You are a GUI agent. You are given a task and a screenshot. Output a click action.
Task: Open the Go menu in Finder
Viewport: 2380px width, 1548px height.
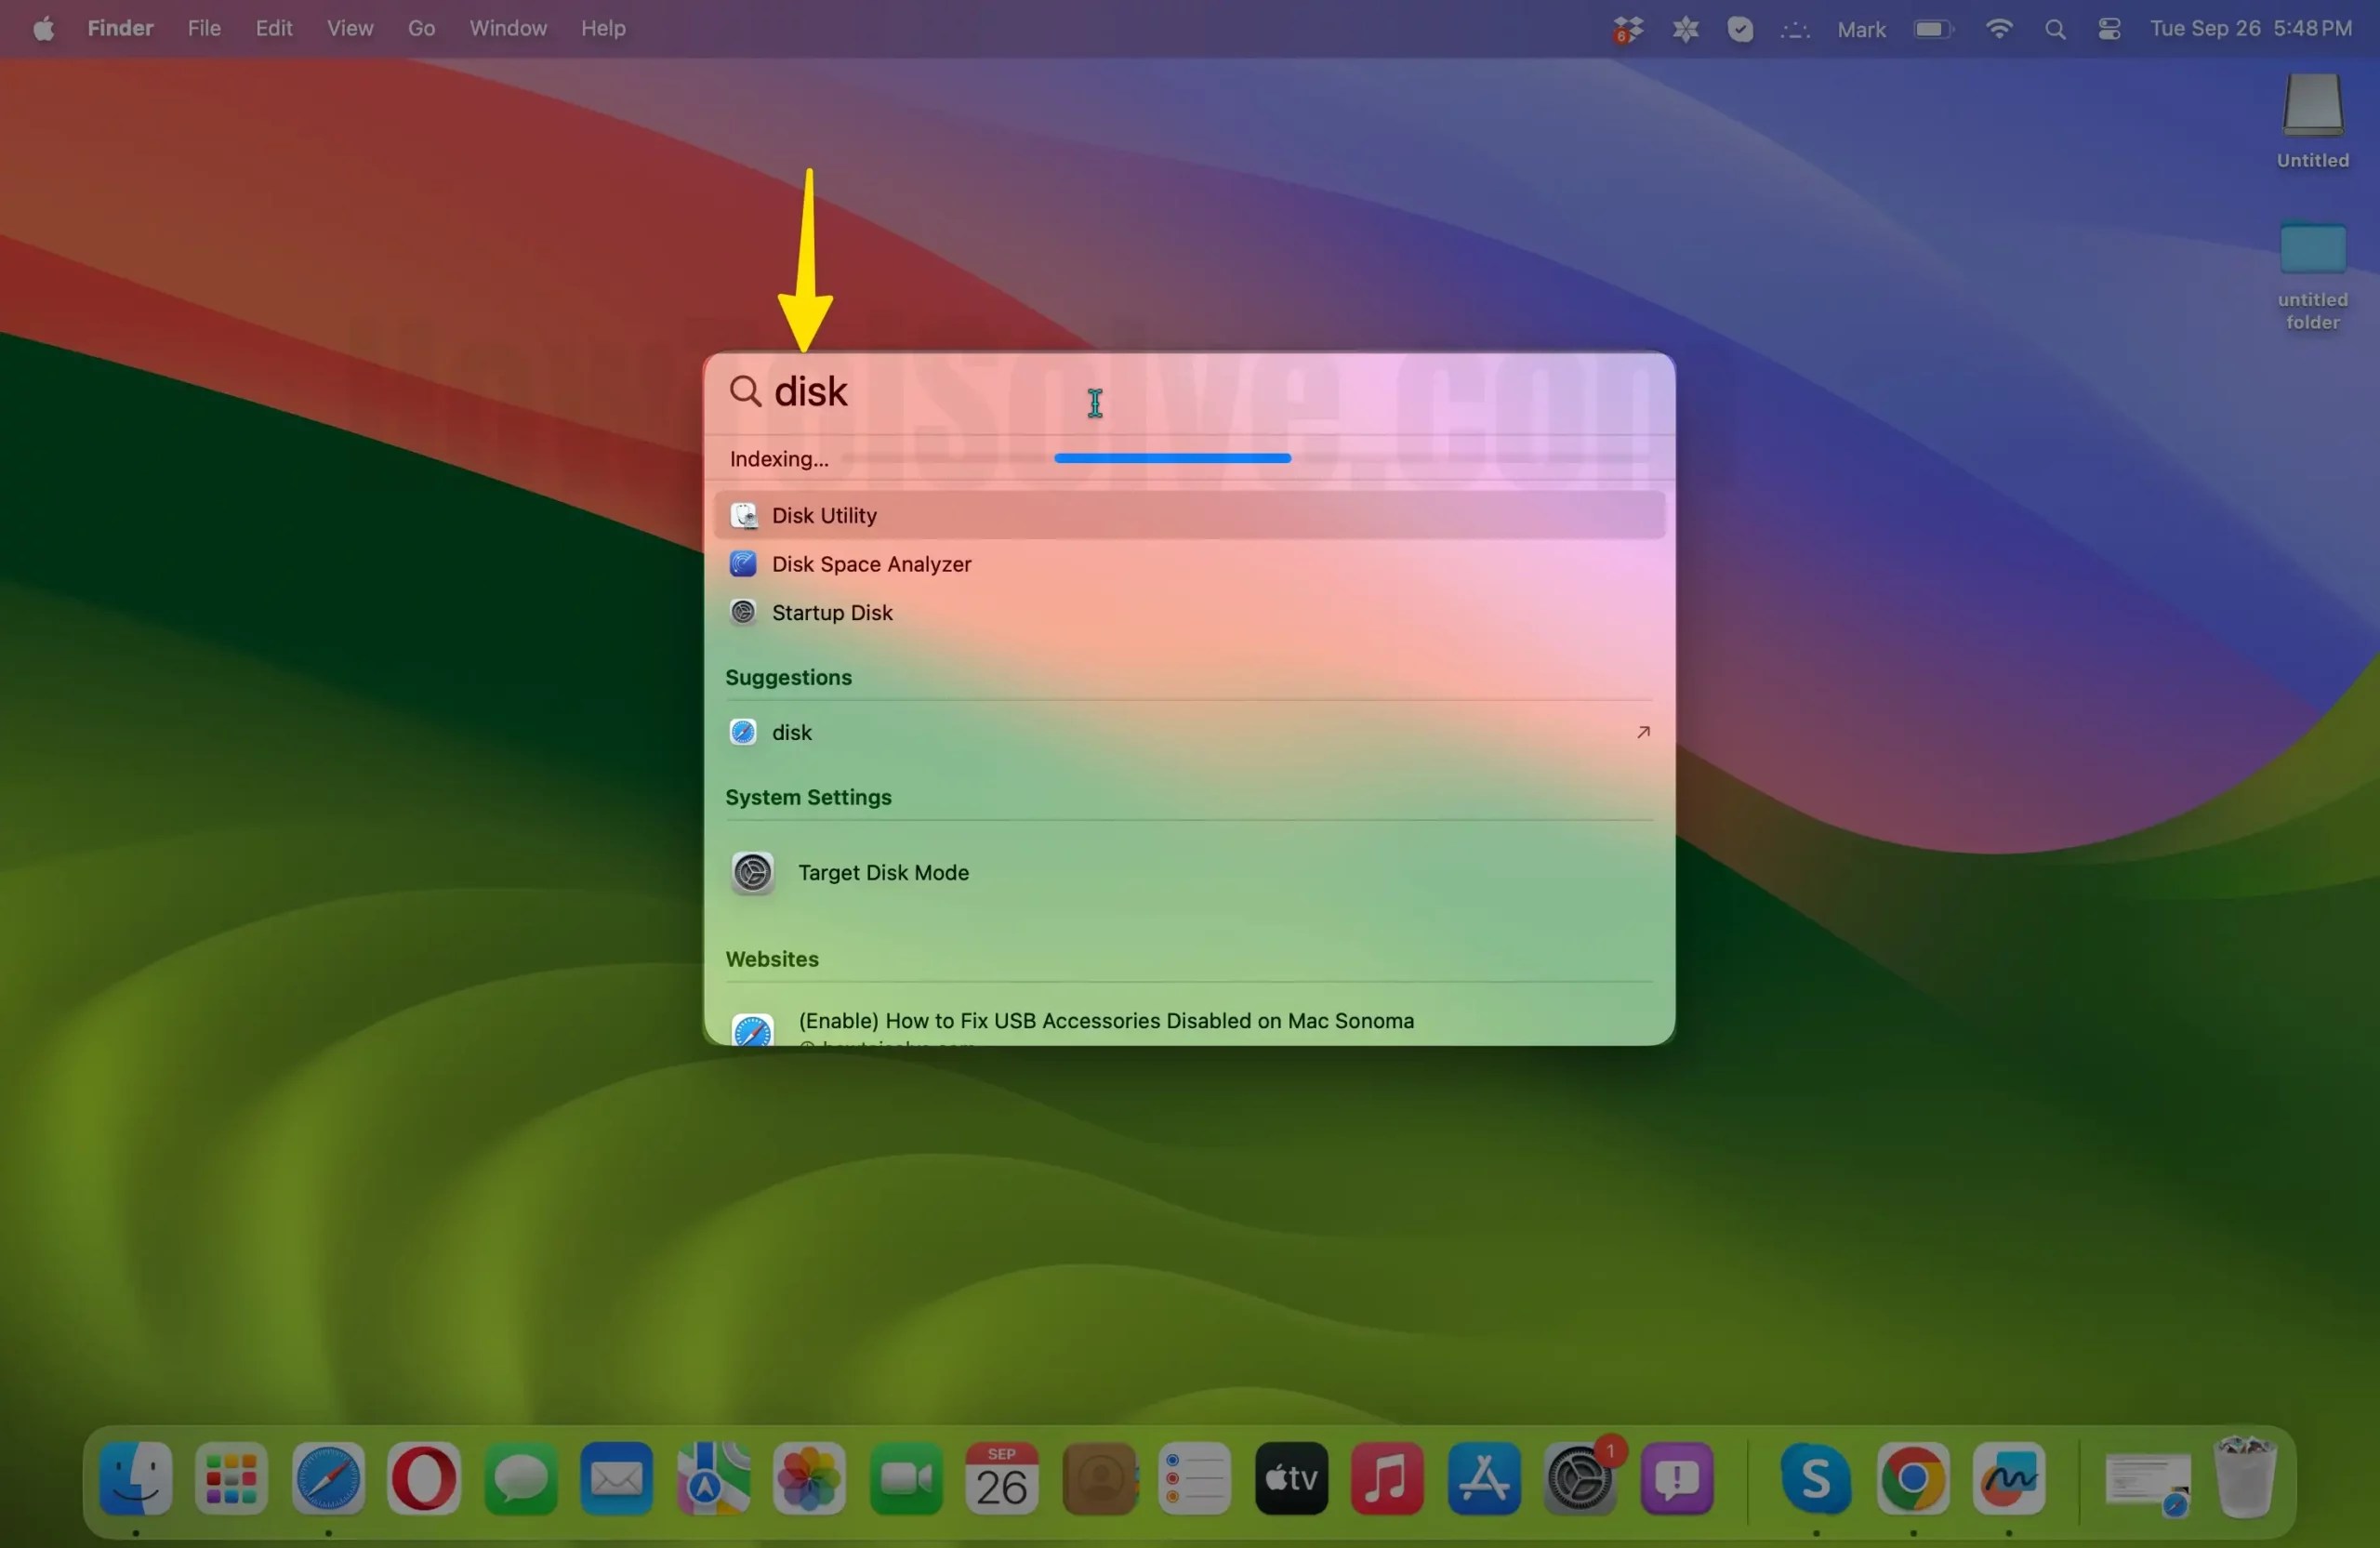(x=420, y=28)
